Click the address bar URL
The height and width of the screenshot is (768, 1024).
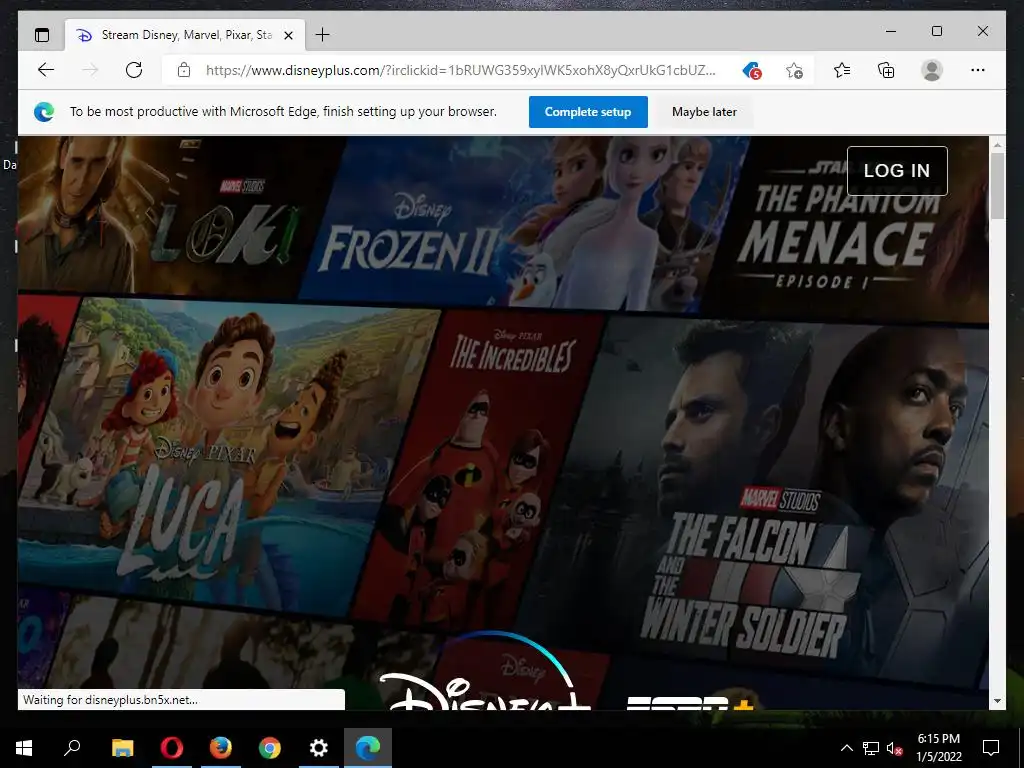[460, 71]
